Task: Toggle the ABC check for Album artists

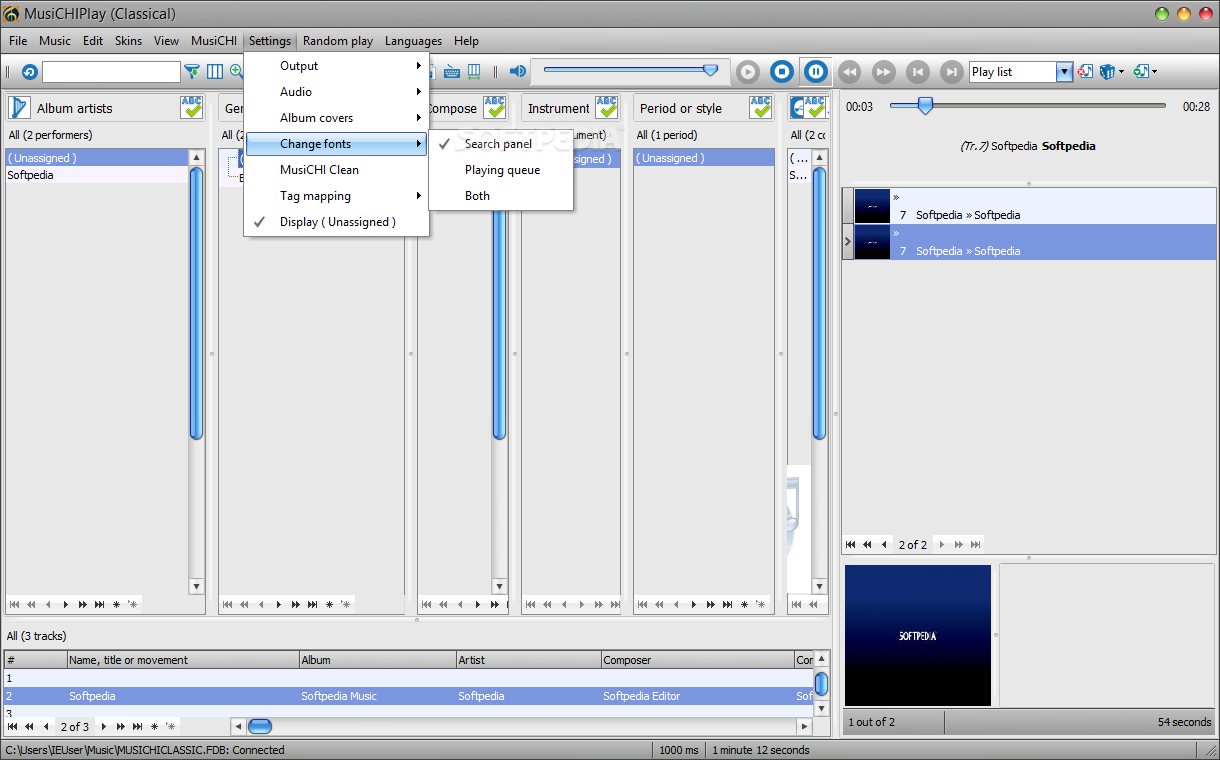Action: pyautogui.click(x=192, y=108)
